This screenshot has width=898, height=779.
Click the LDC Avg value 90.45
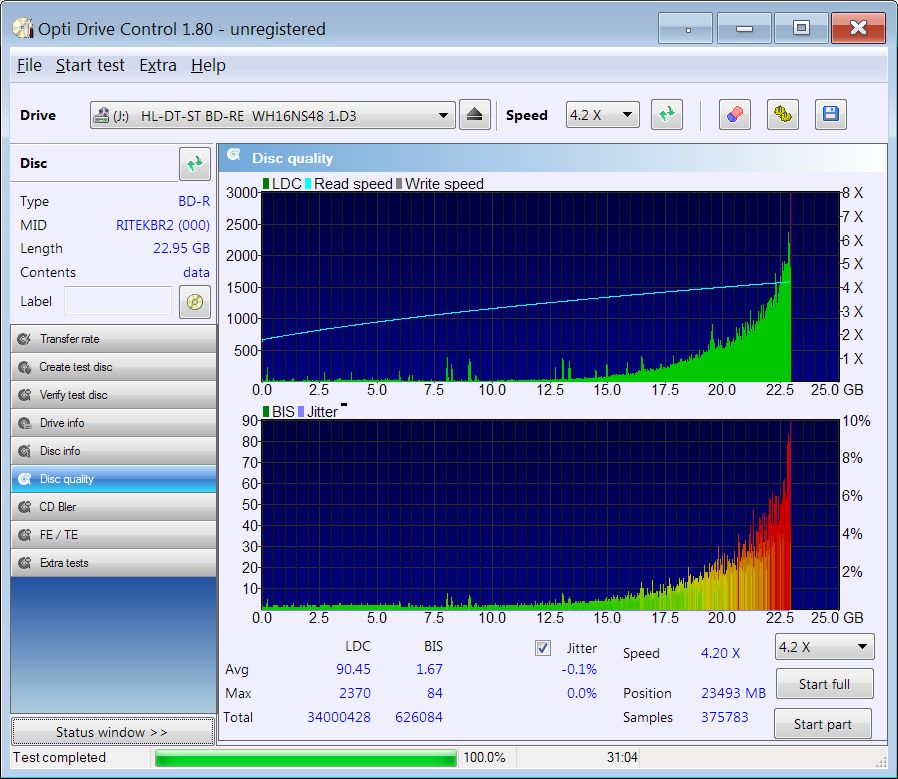point(353,669)
